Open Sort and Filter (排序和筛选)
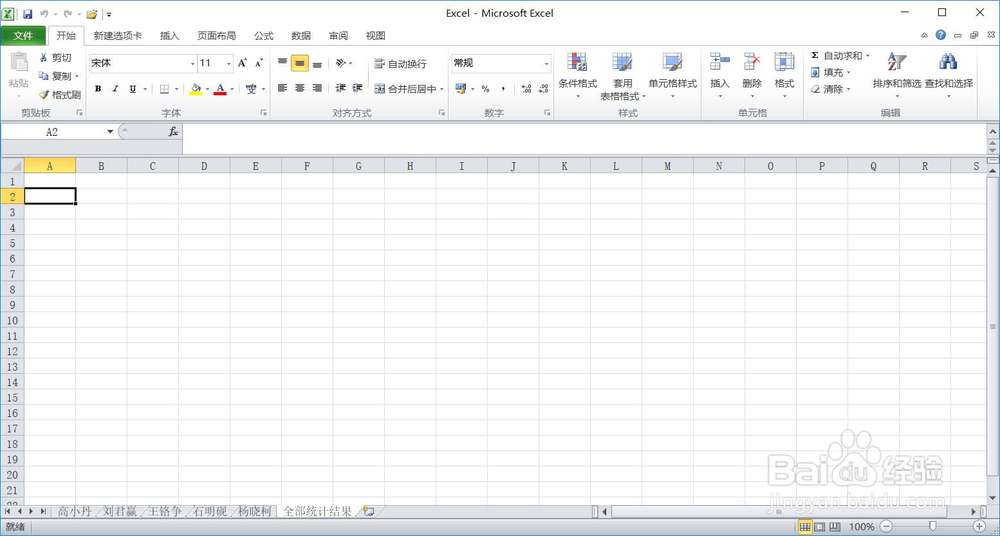 click(x=897, y=75)
